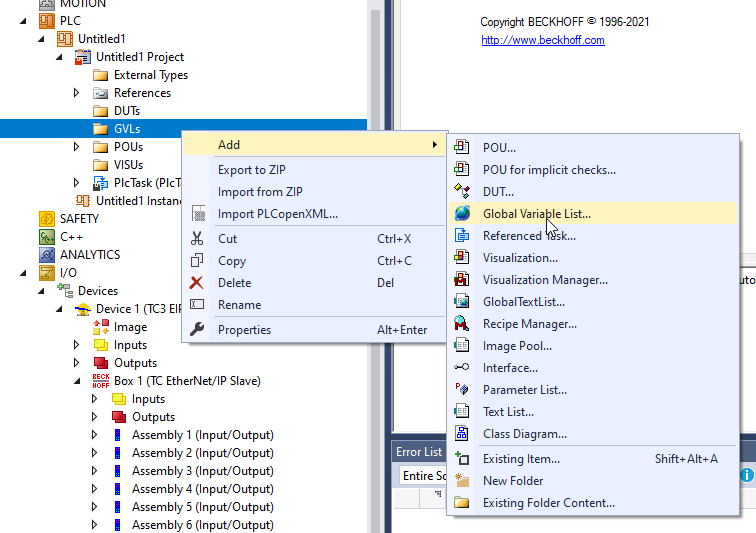
Task: Click the blue info icon beside the Error List
Action: 747,475
